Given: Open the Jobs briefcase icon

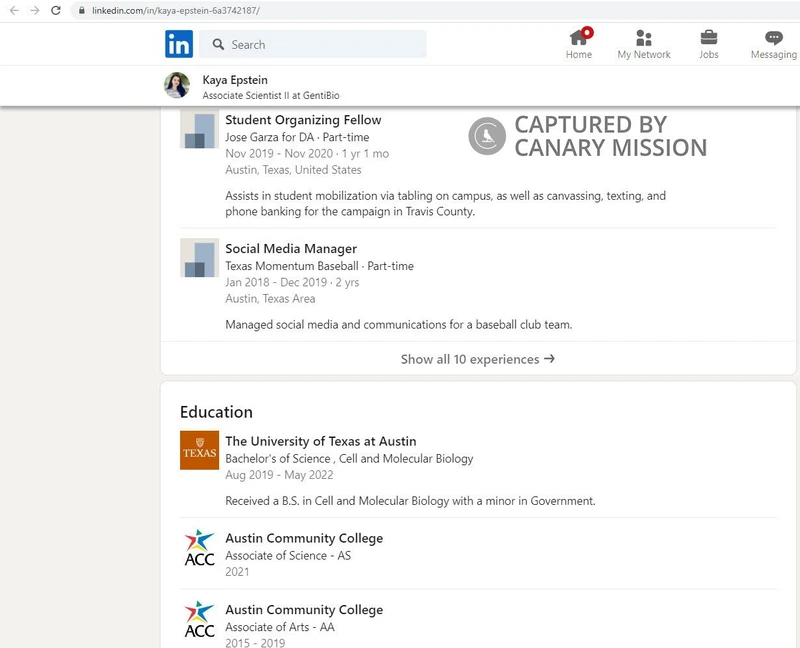Looking at the screenshot, I should 709,40.
